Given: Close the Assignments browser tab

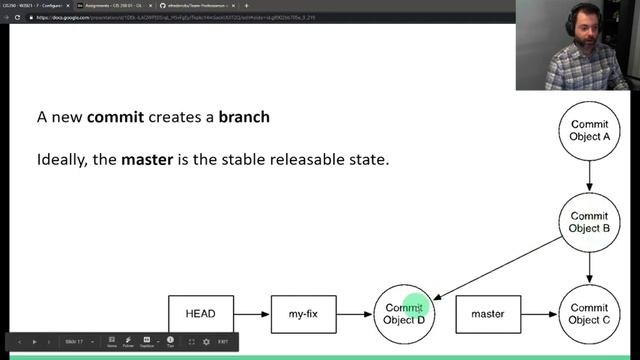Looking at the screenshot, I should coord(150,6).
